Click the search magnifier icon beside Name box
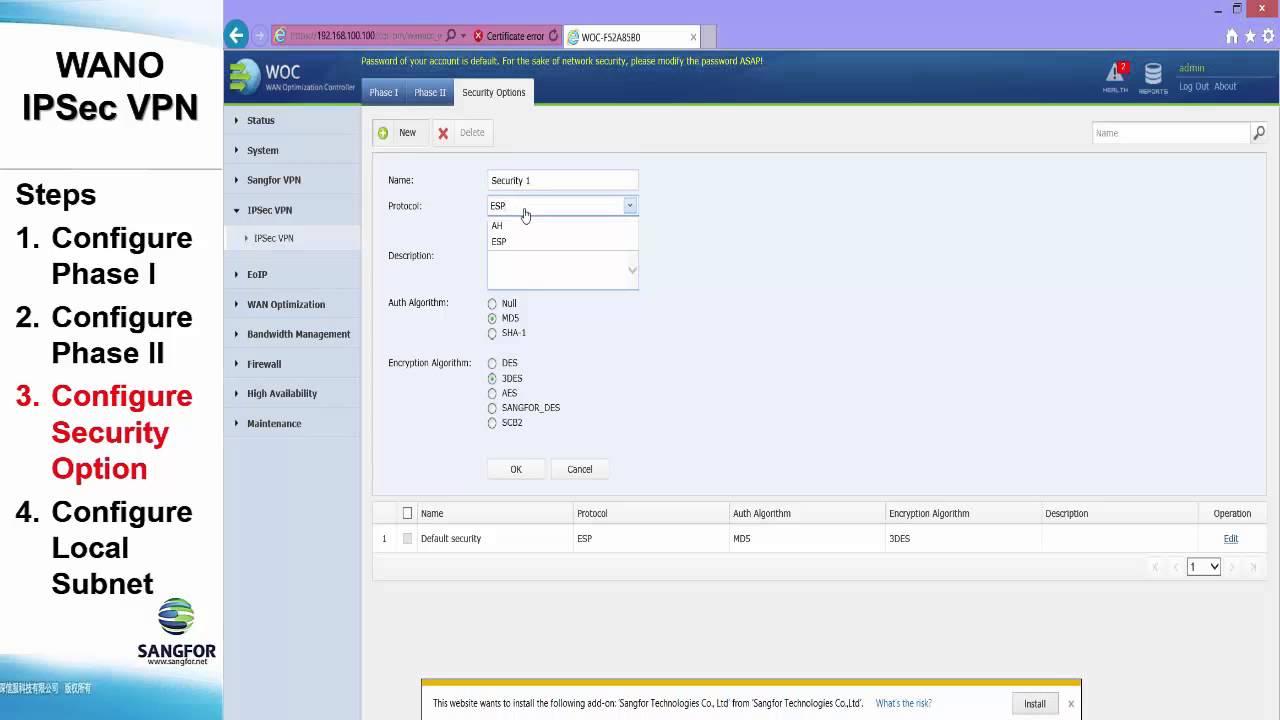 click(1259, 132)
